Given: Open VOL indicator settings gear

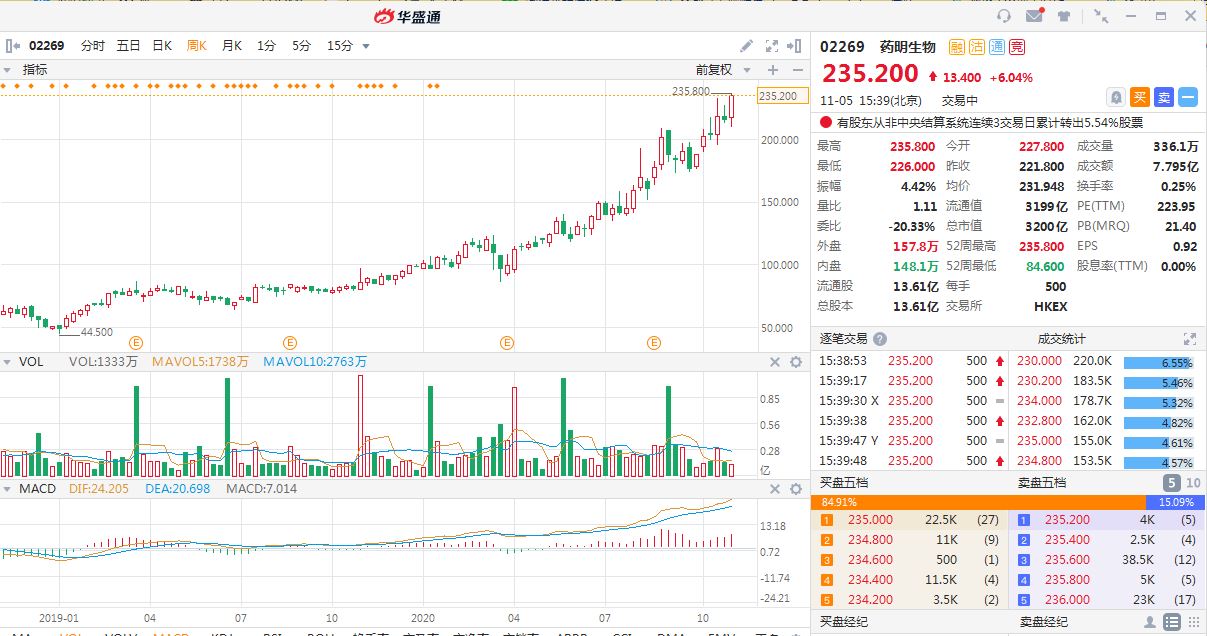Looking at the screenshot, I should point(796,362).
